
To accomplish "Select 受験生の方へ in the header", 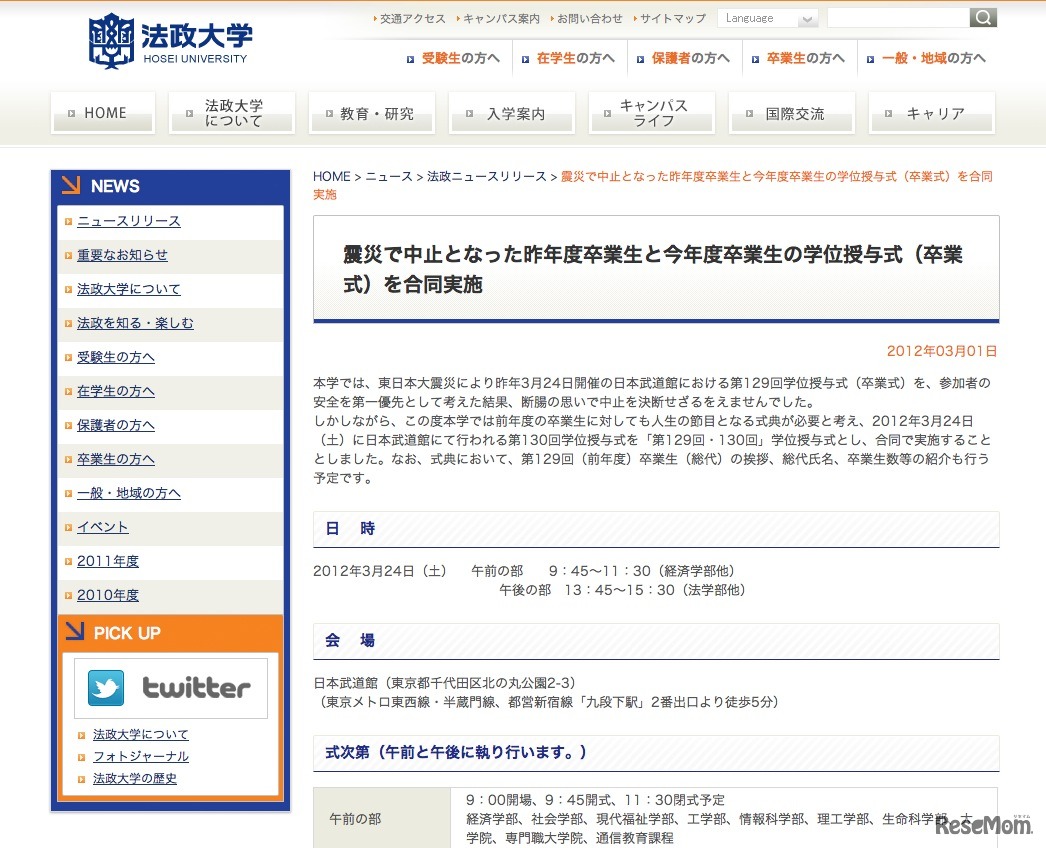I will point(455,58).
